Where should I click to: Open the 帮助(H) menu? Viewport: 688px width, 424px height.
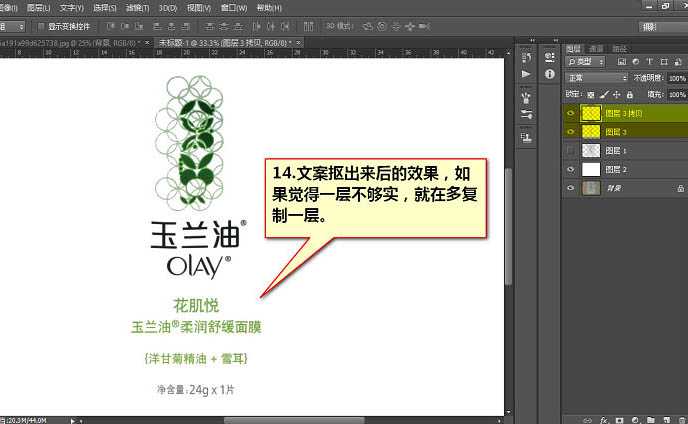[269, 8]
